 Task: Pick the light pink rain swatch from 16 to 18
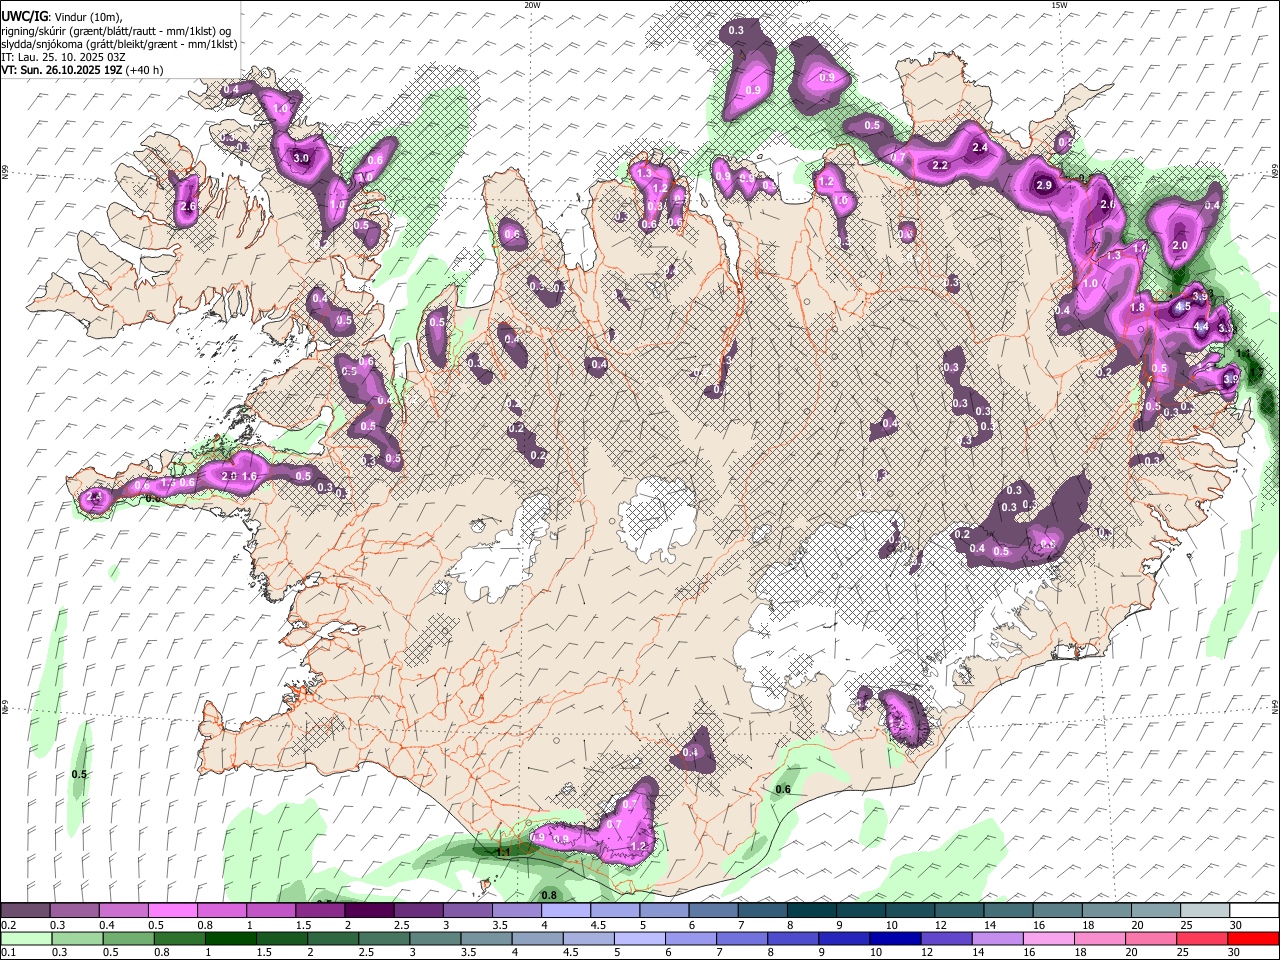(1048, 938)
